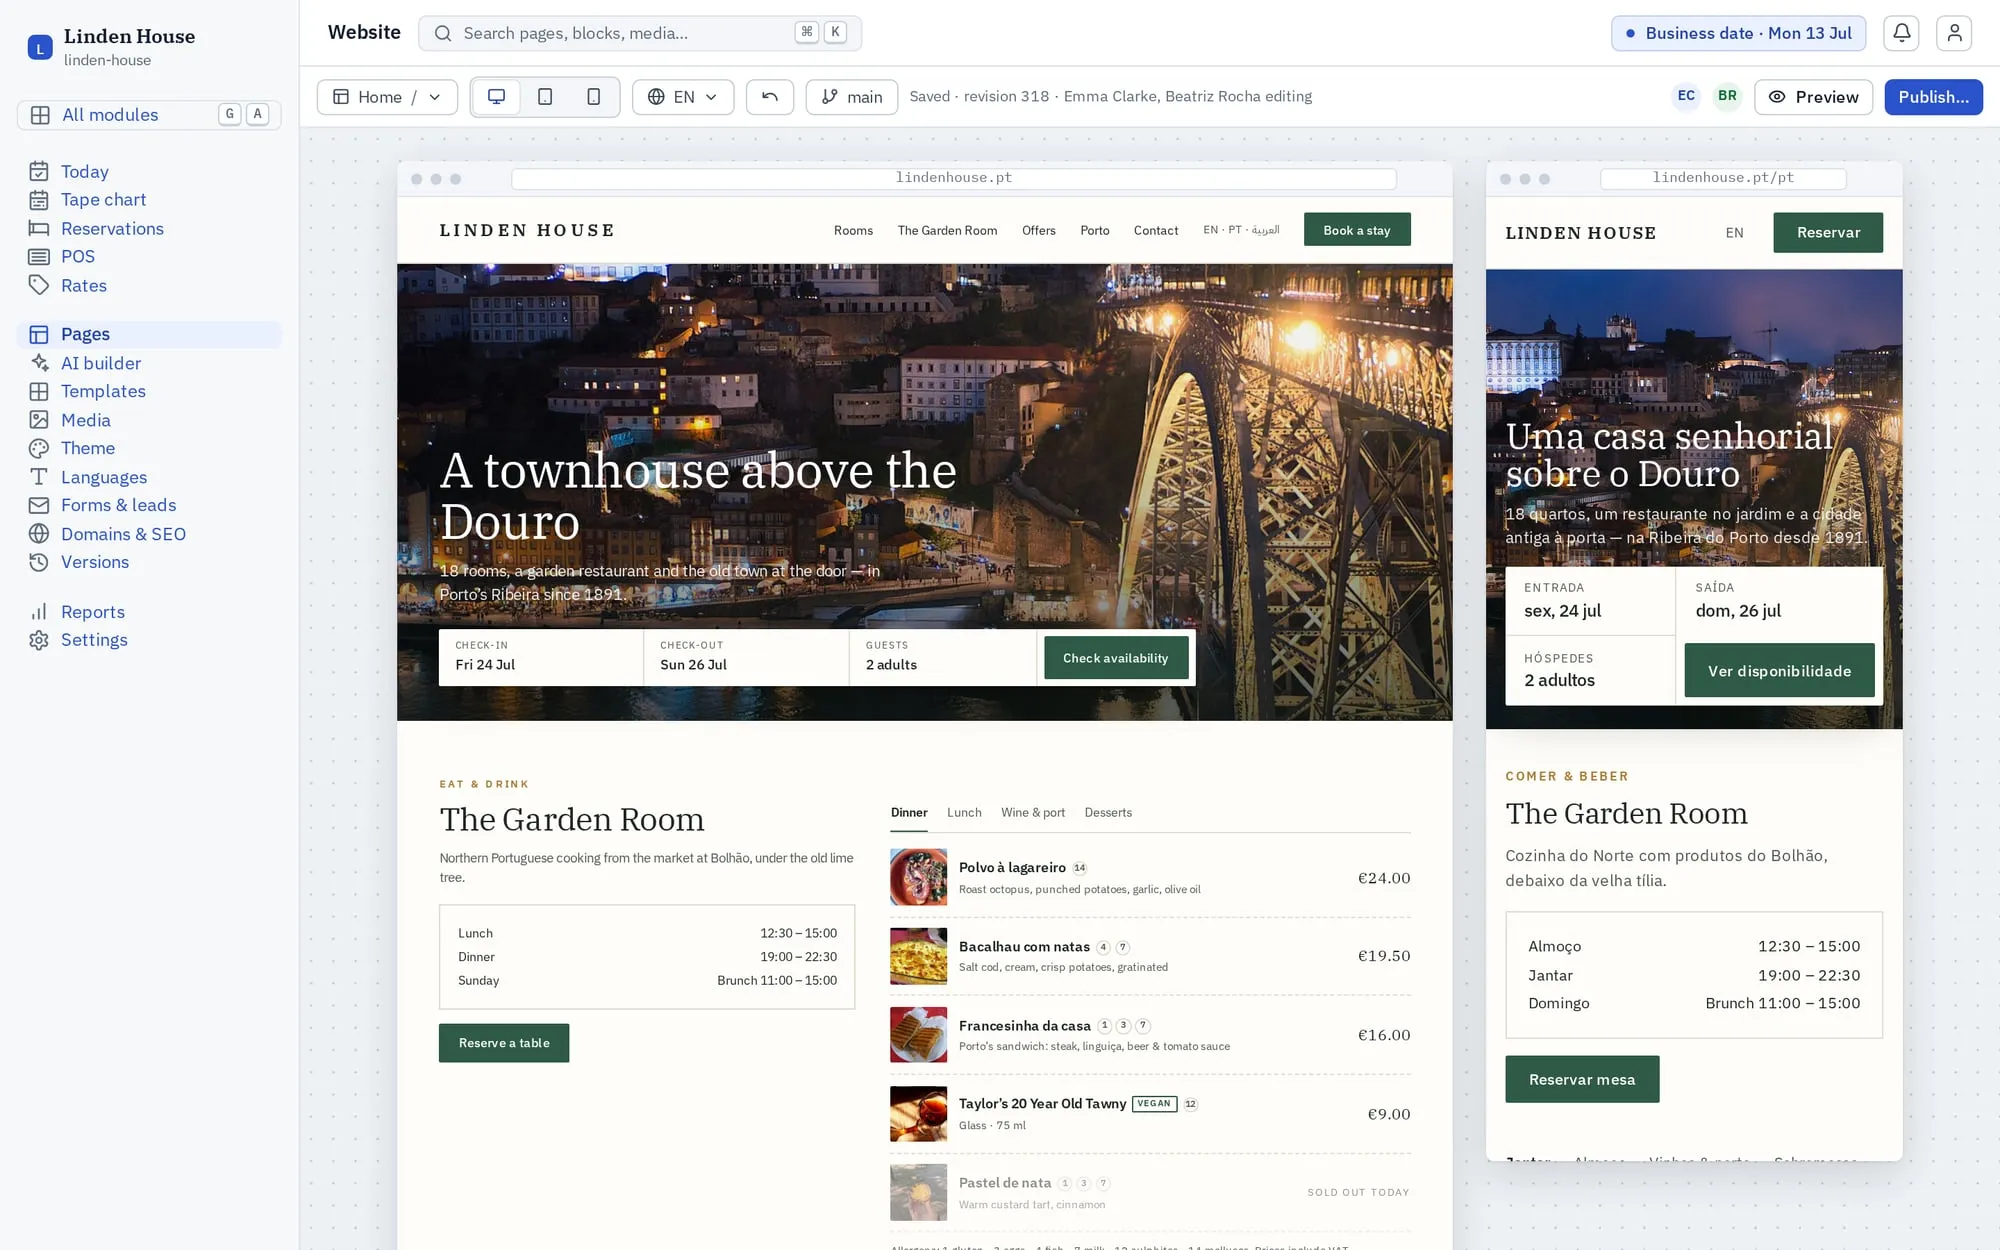This screenshot has width=2000, height=1250.
Task: Click Check availability in desktop preview
Action: click(x=1116, y=658)
